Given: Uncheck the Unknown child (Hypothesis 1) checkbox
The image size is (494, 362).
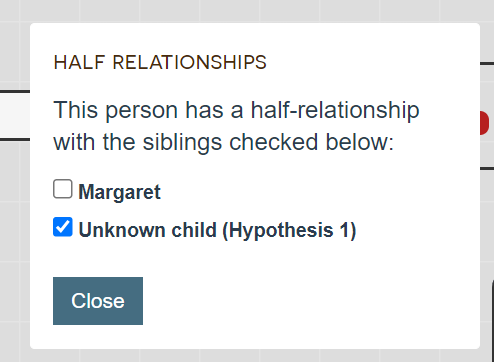Looking at the screenshot, I should coord(63,227).
